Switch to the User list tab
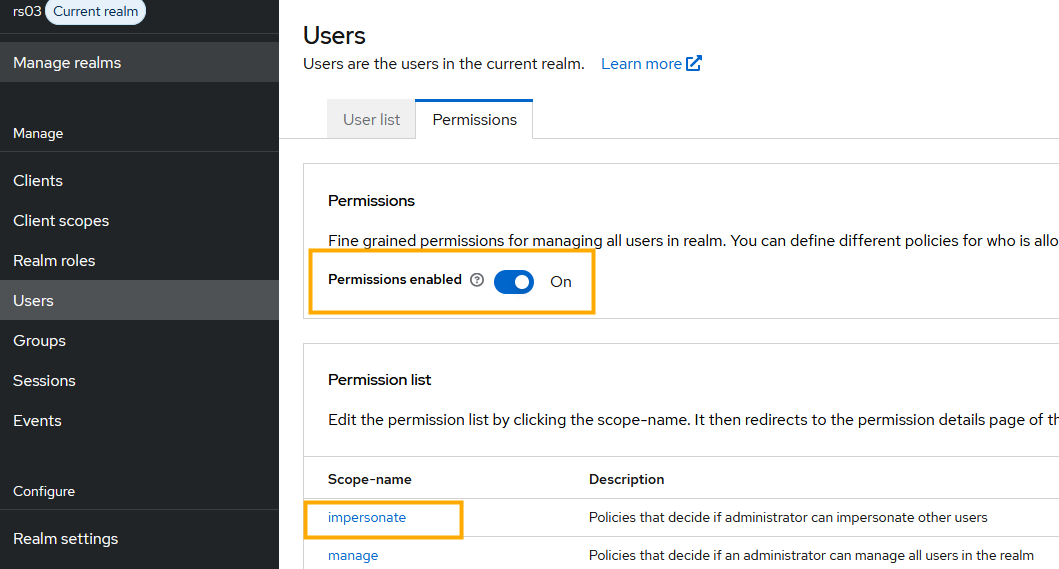 pos(371,119)
